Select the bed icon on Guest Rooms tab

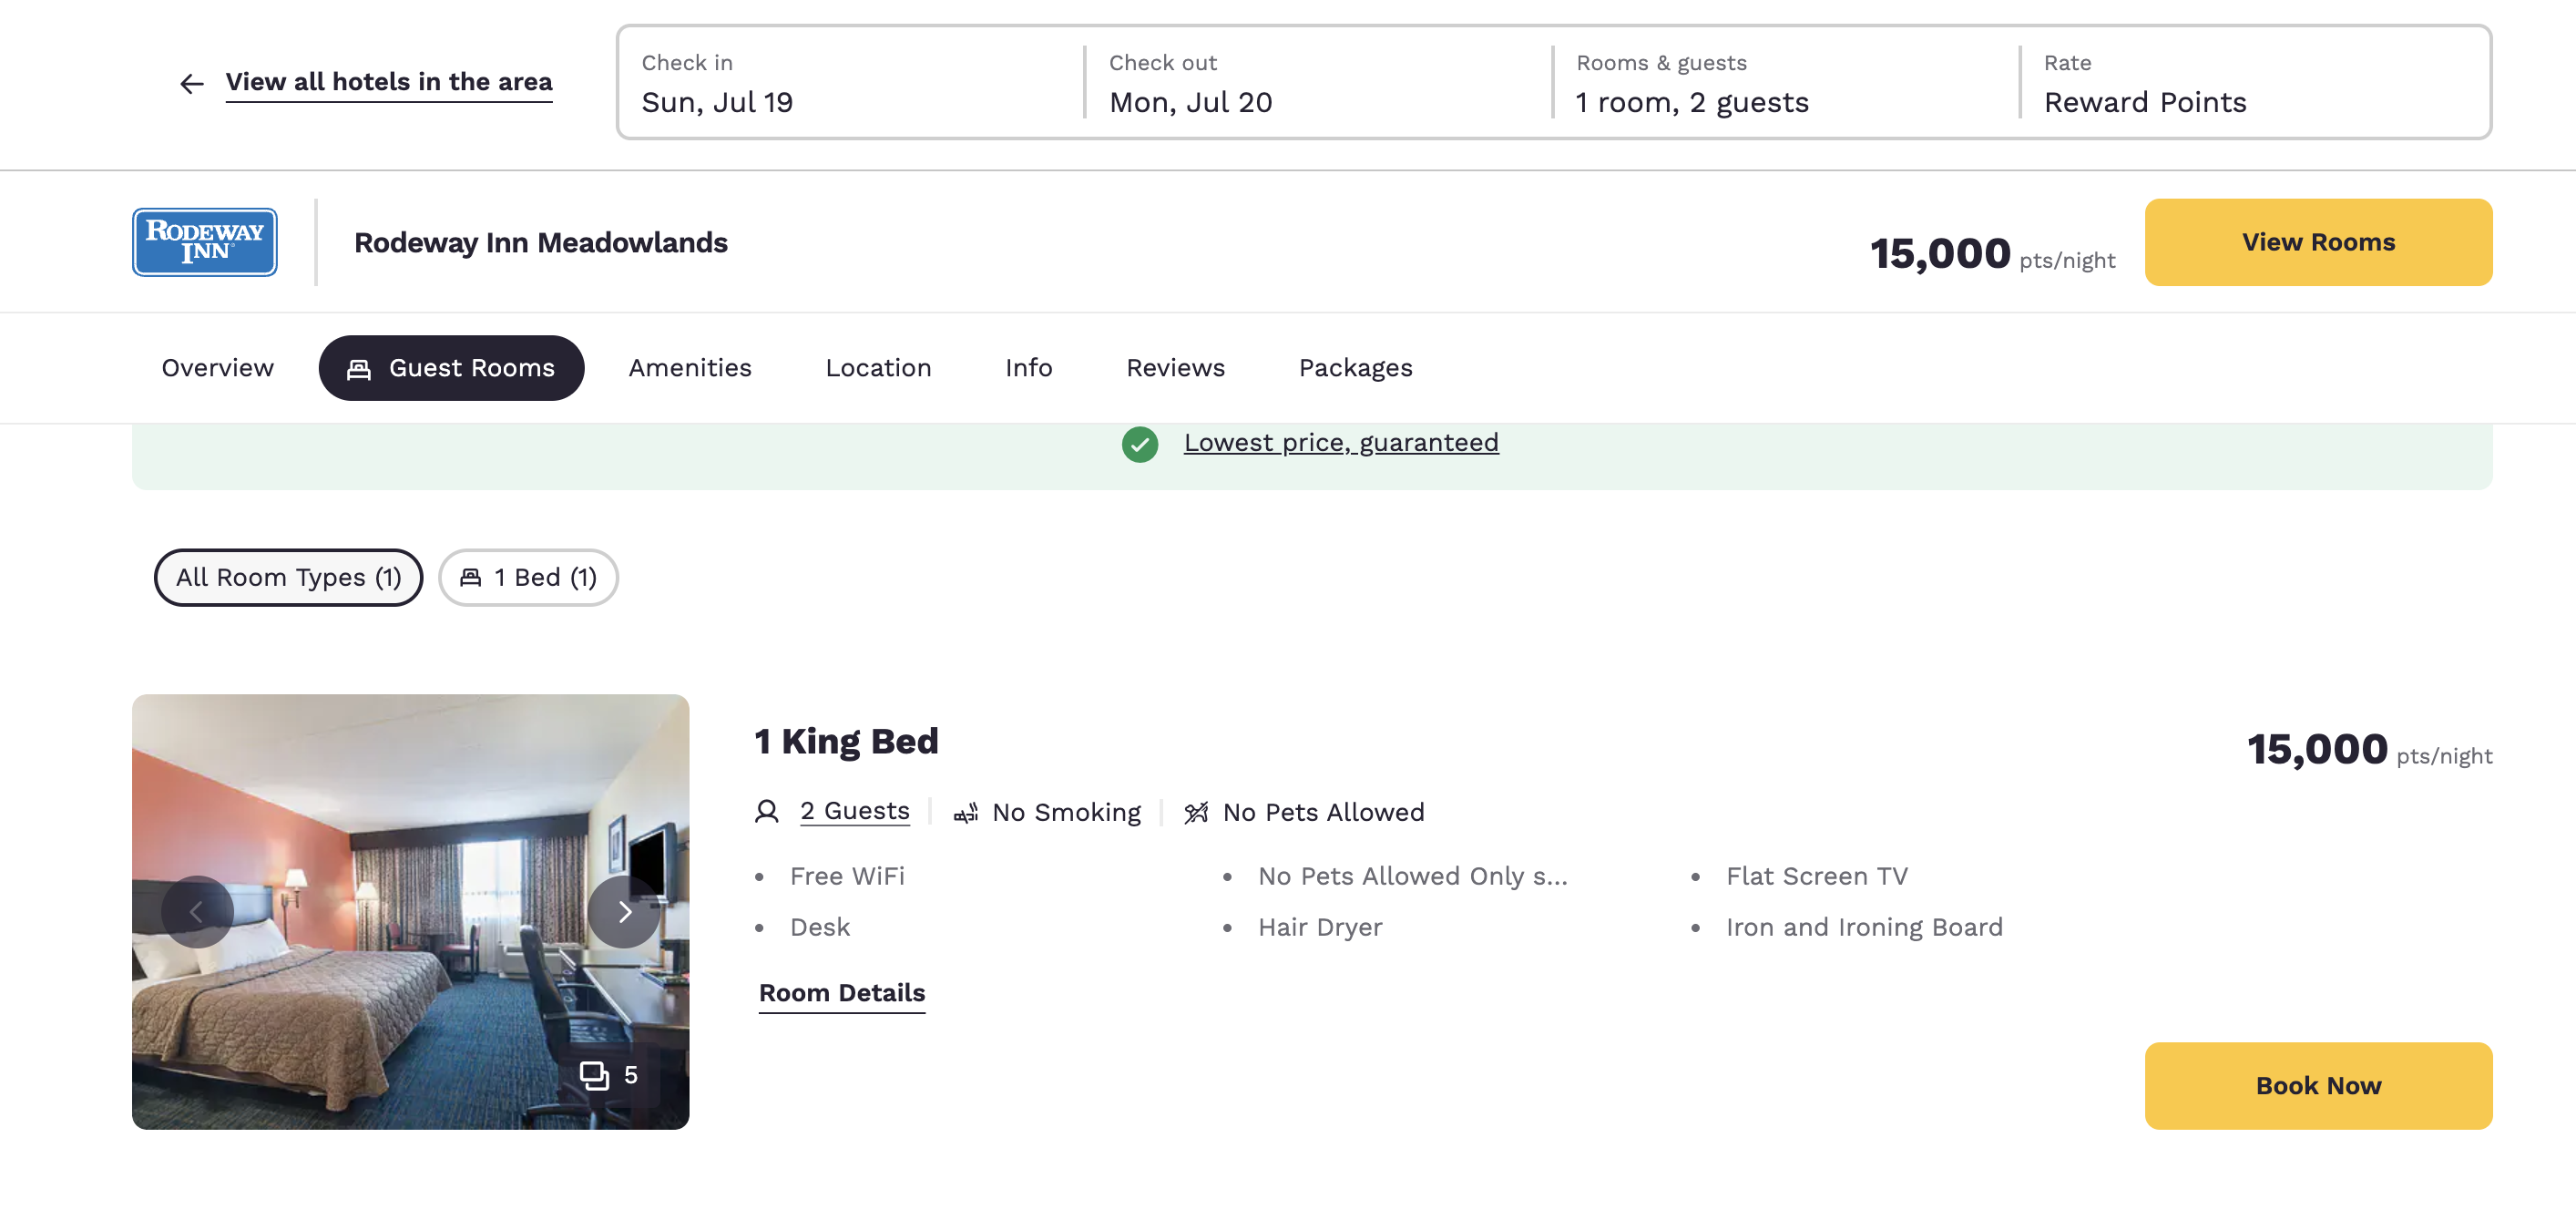357,368
